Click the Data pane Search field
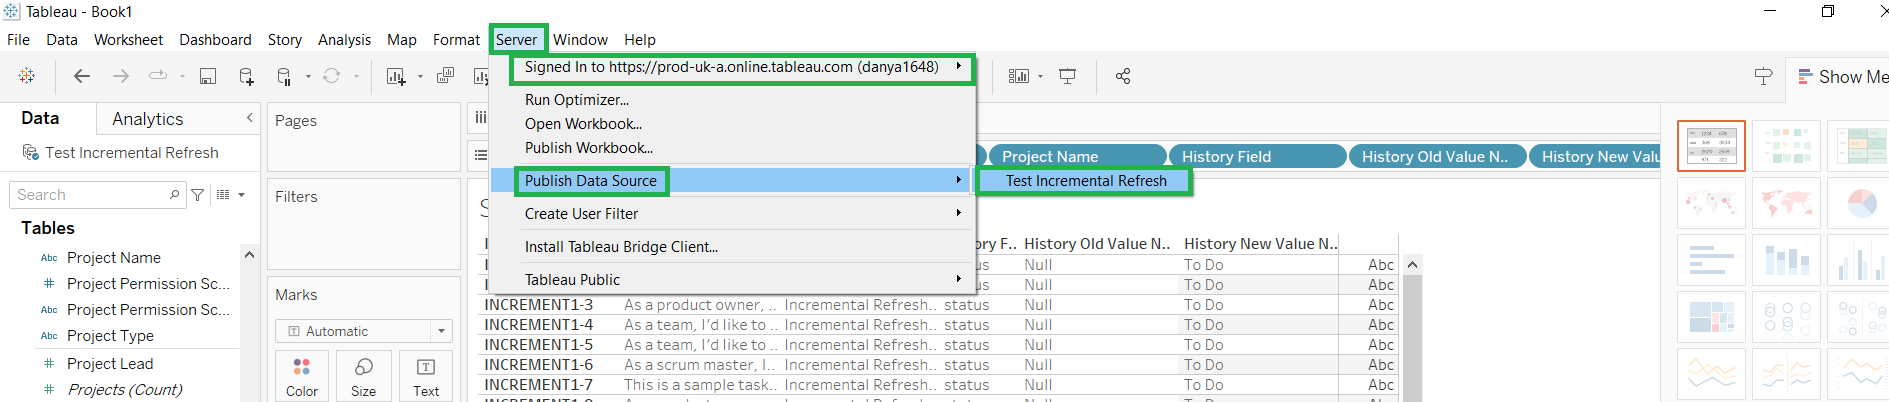The image size is (1889, 402). (x=98, y=195)
